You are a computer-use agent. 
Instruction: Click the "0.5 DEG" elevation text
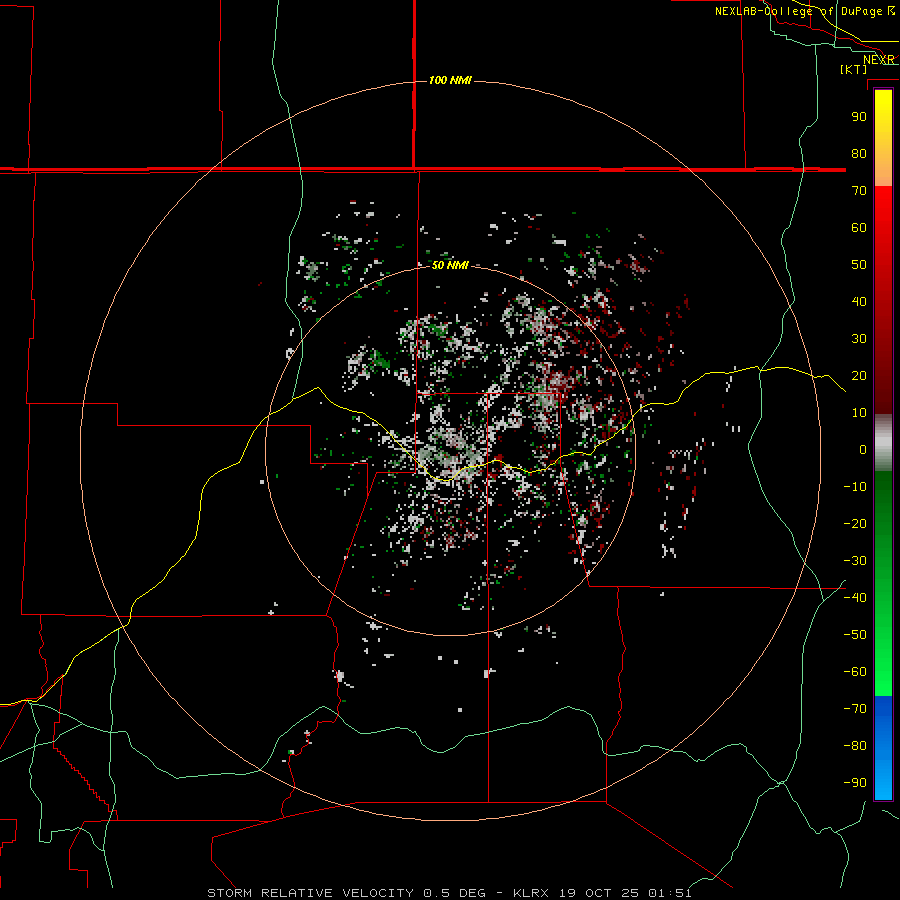tap(455, 893)
